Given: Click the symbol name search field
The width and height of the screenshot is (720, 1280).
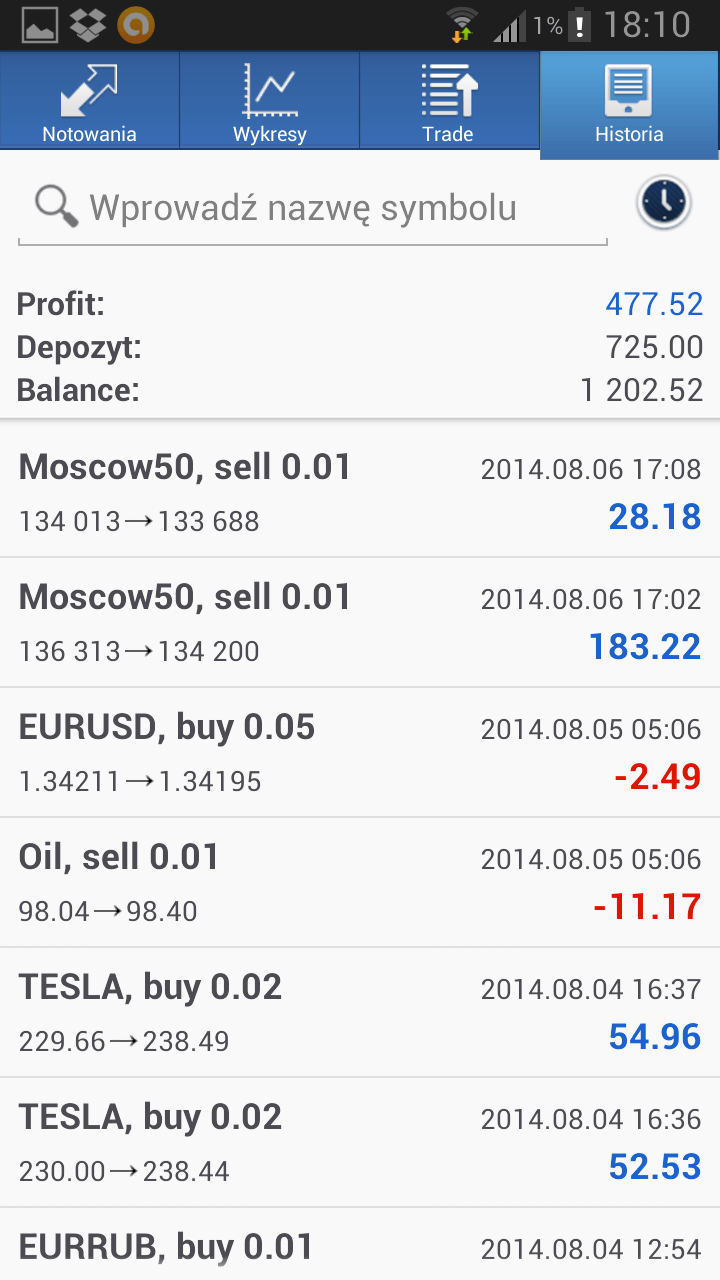Looking at the screenshot, I should pos(330,208).
